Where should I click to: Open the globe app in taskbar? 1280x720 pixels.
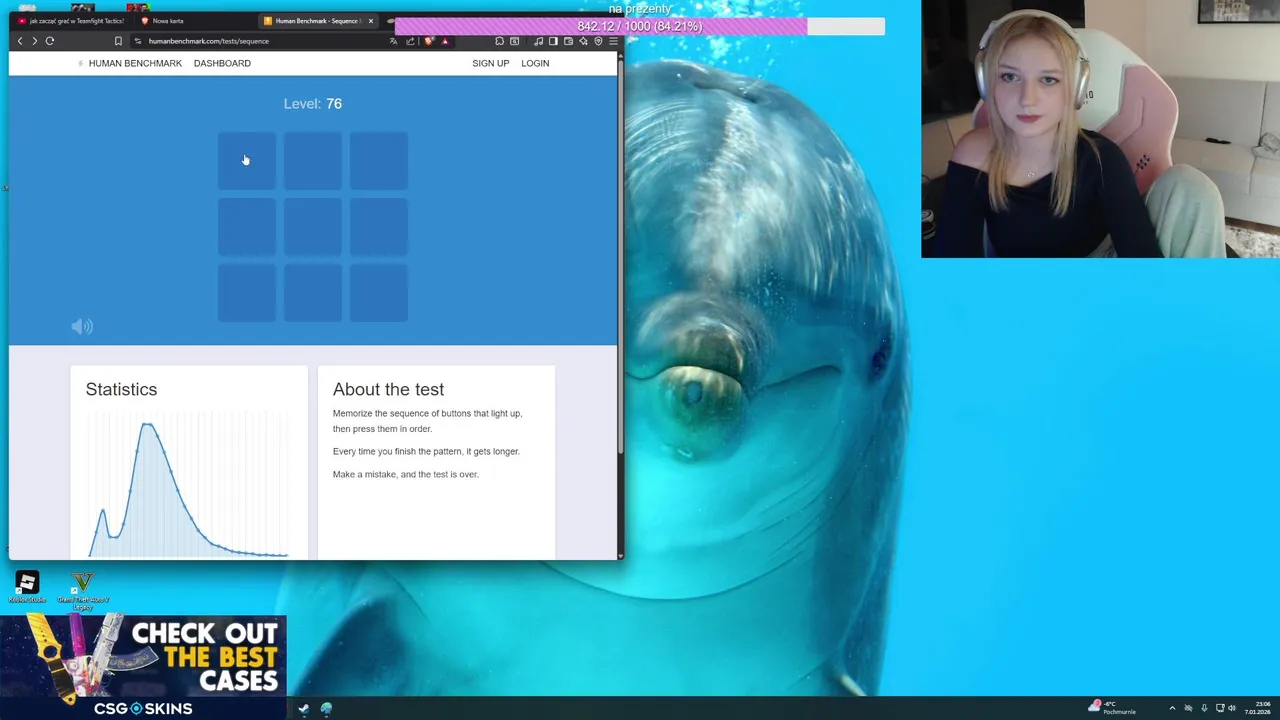click(326, 708)
